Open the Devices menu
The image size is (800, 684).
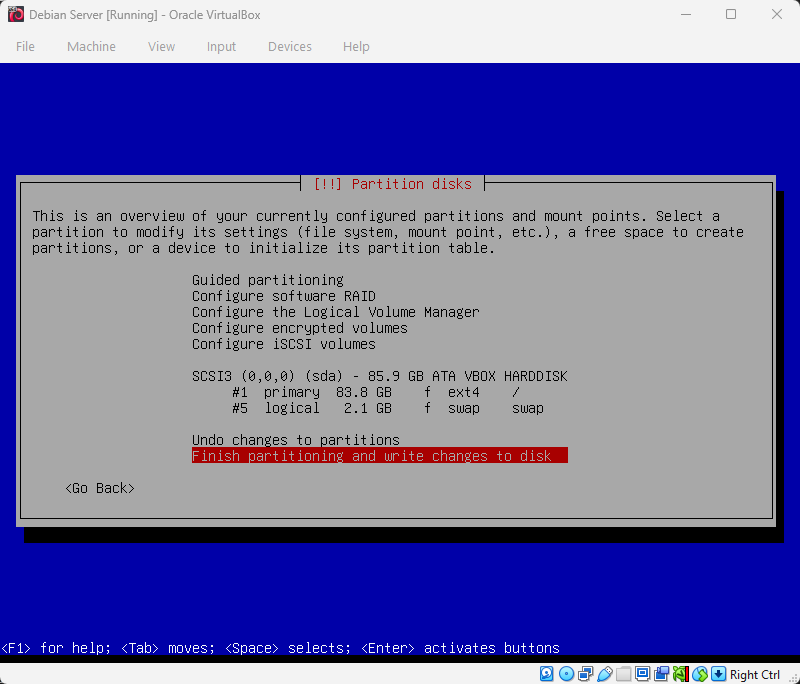pyautogui.click(x=290, y=46)
